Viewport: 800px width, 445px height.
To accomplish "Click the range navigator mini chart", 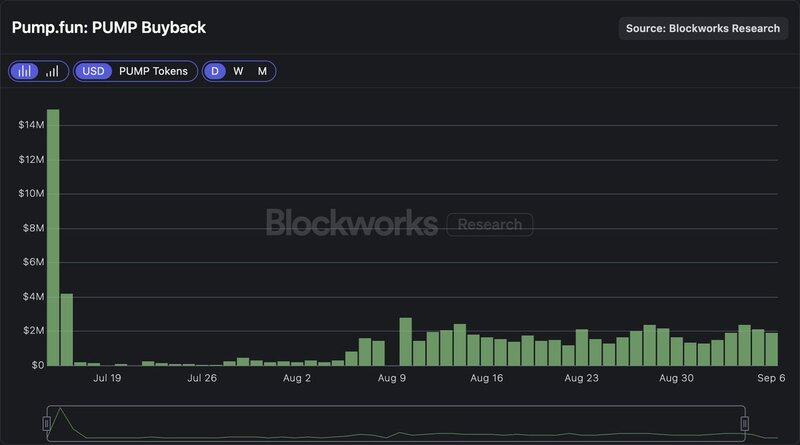I will [x=395, y=423].
